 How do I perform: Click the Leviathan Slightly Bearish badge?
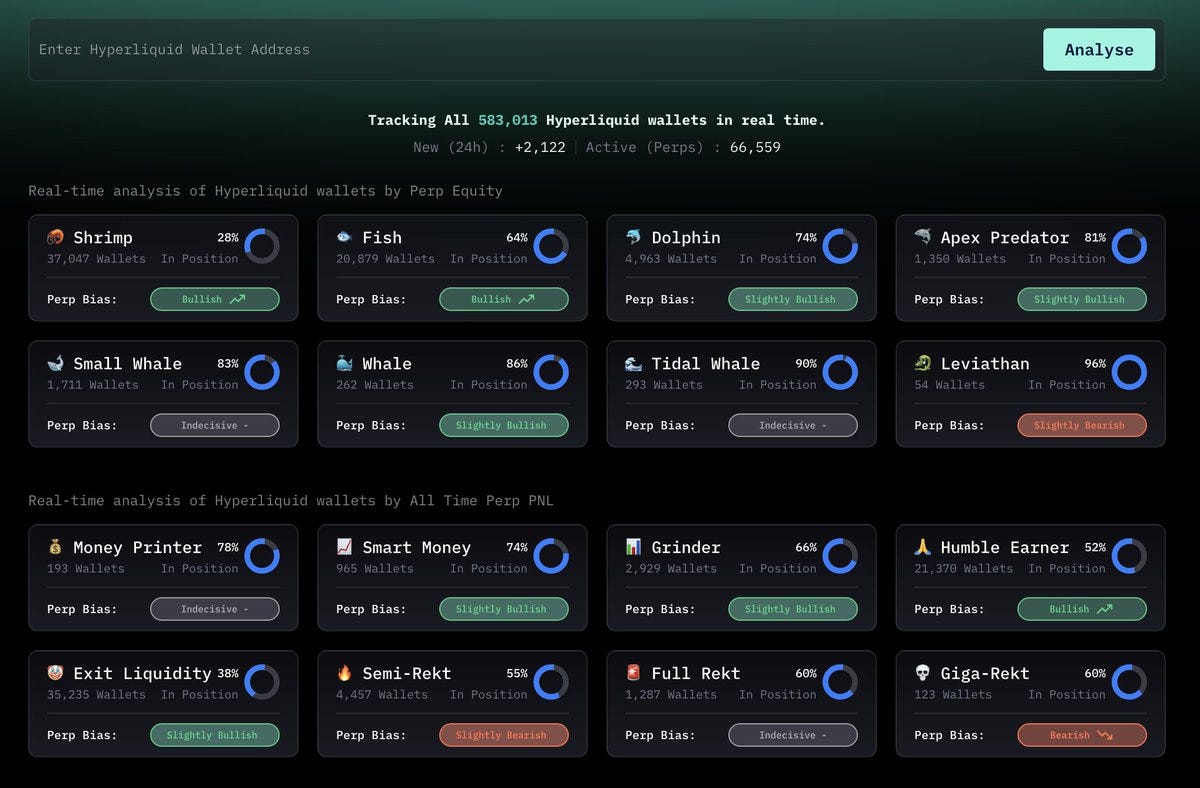(1082, 425)
